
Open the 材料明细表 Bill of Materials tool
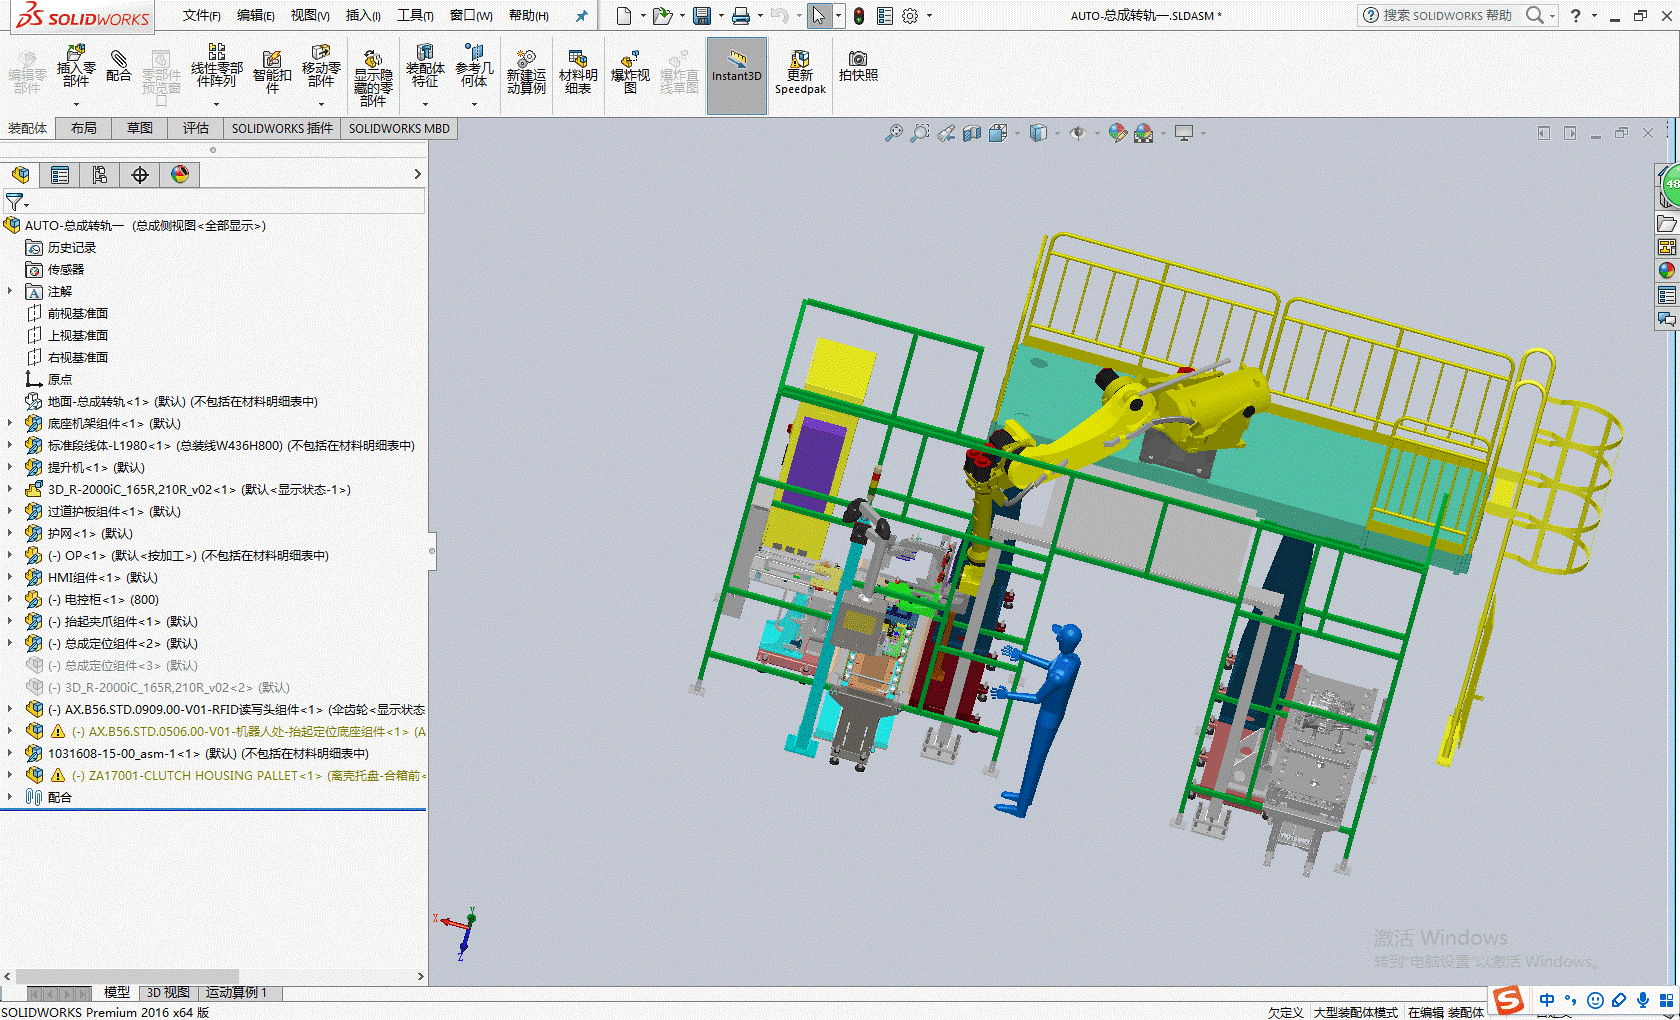pos(578,72)
